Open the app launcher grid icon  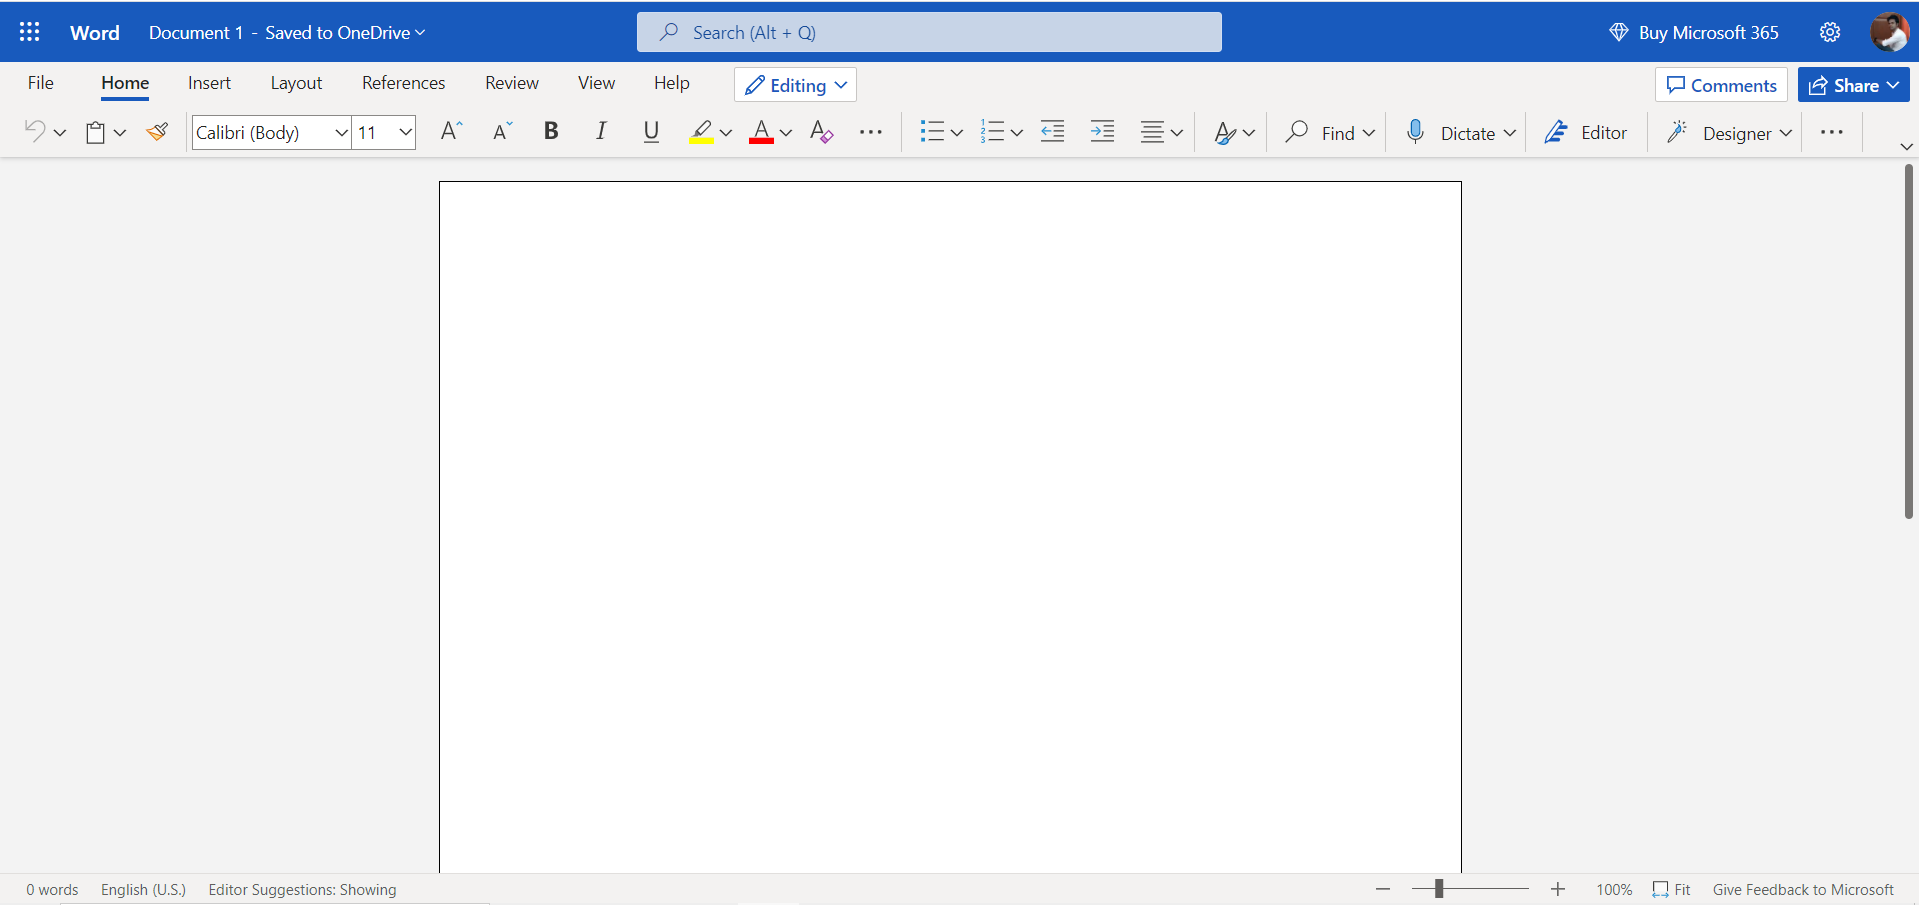tap(30, 32)
